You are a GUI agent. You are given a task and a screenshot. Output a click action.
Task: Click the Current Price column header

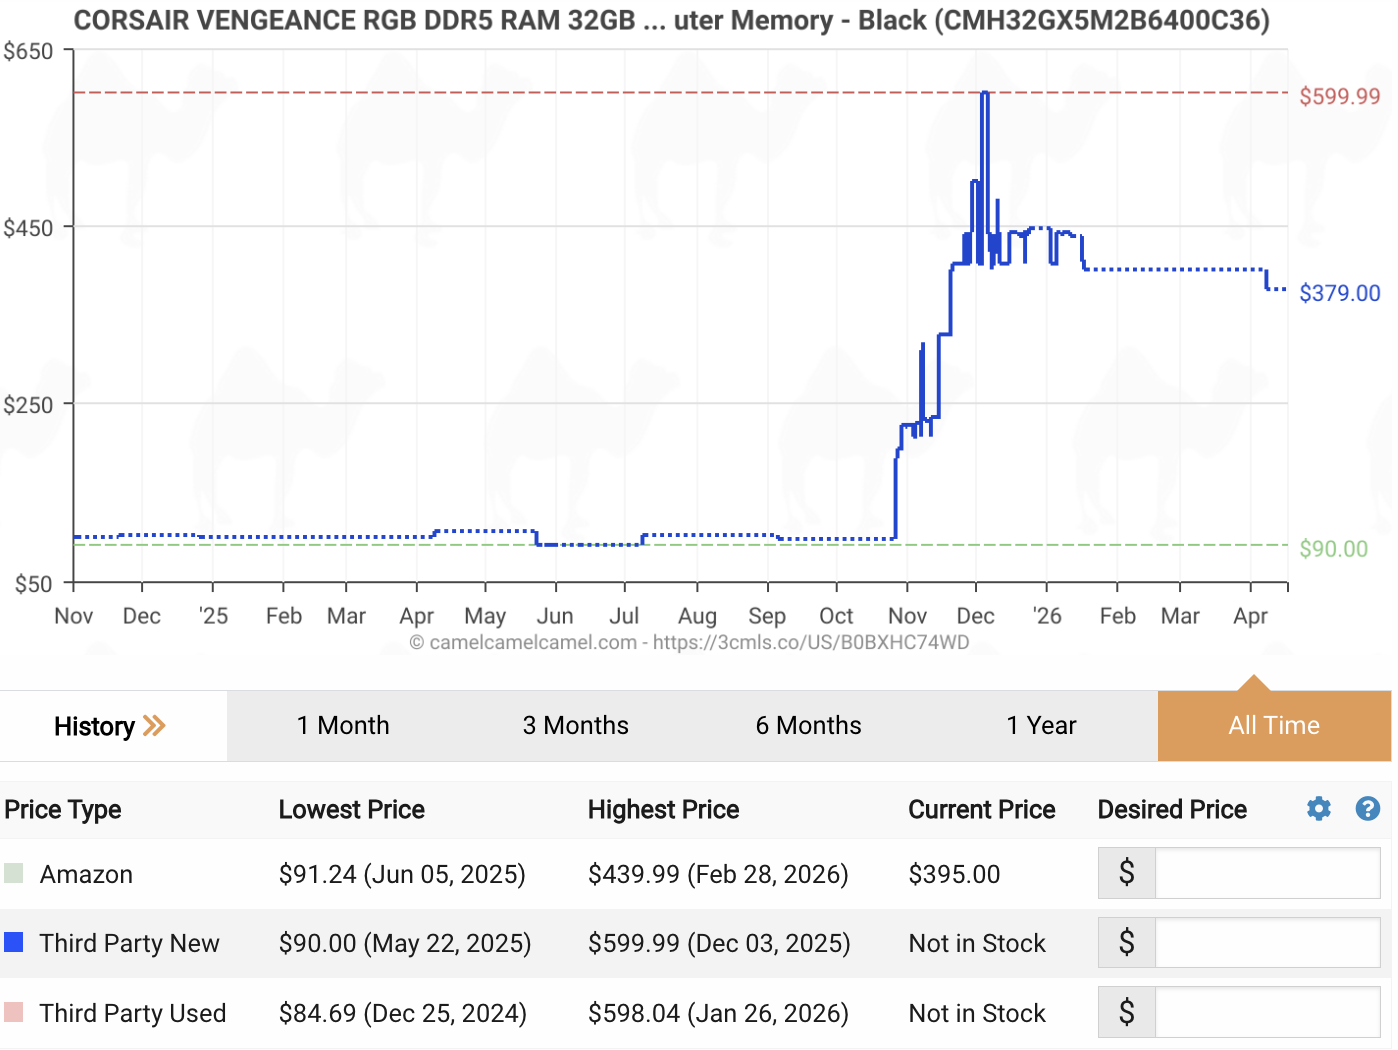click(981, 809)
